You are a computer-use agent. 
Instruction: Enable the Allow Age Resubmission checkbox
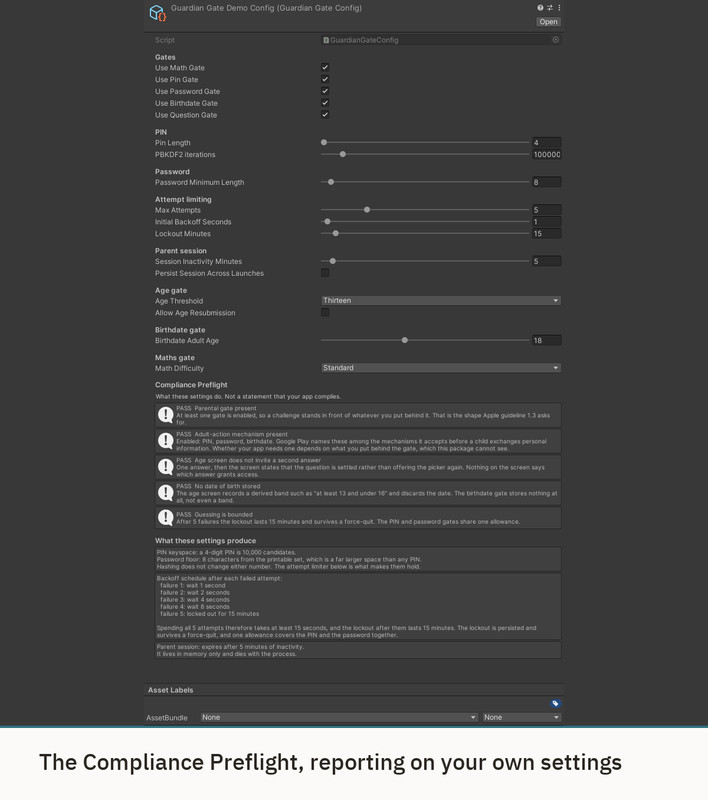tap(325, 312)
